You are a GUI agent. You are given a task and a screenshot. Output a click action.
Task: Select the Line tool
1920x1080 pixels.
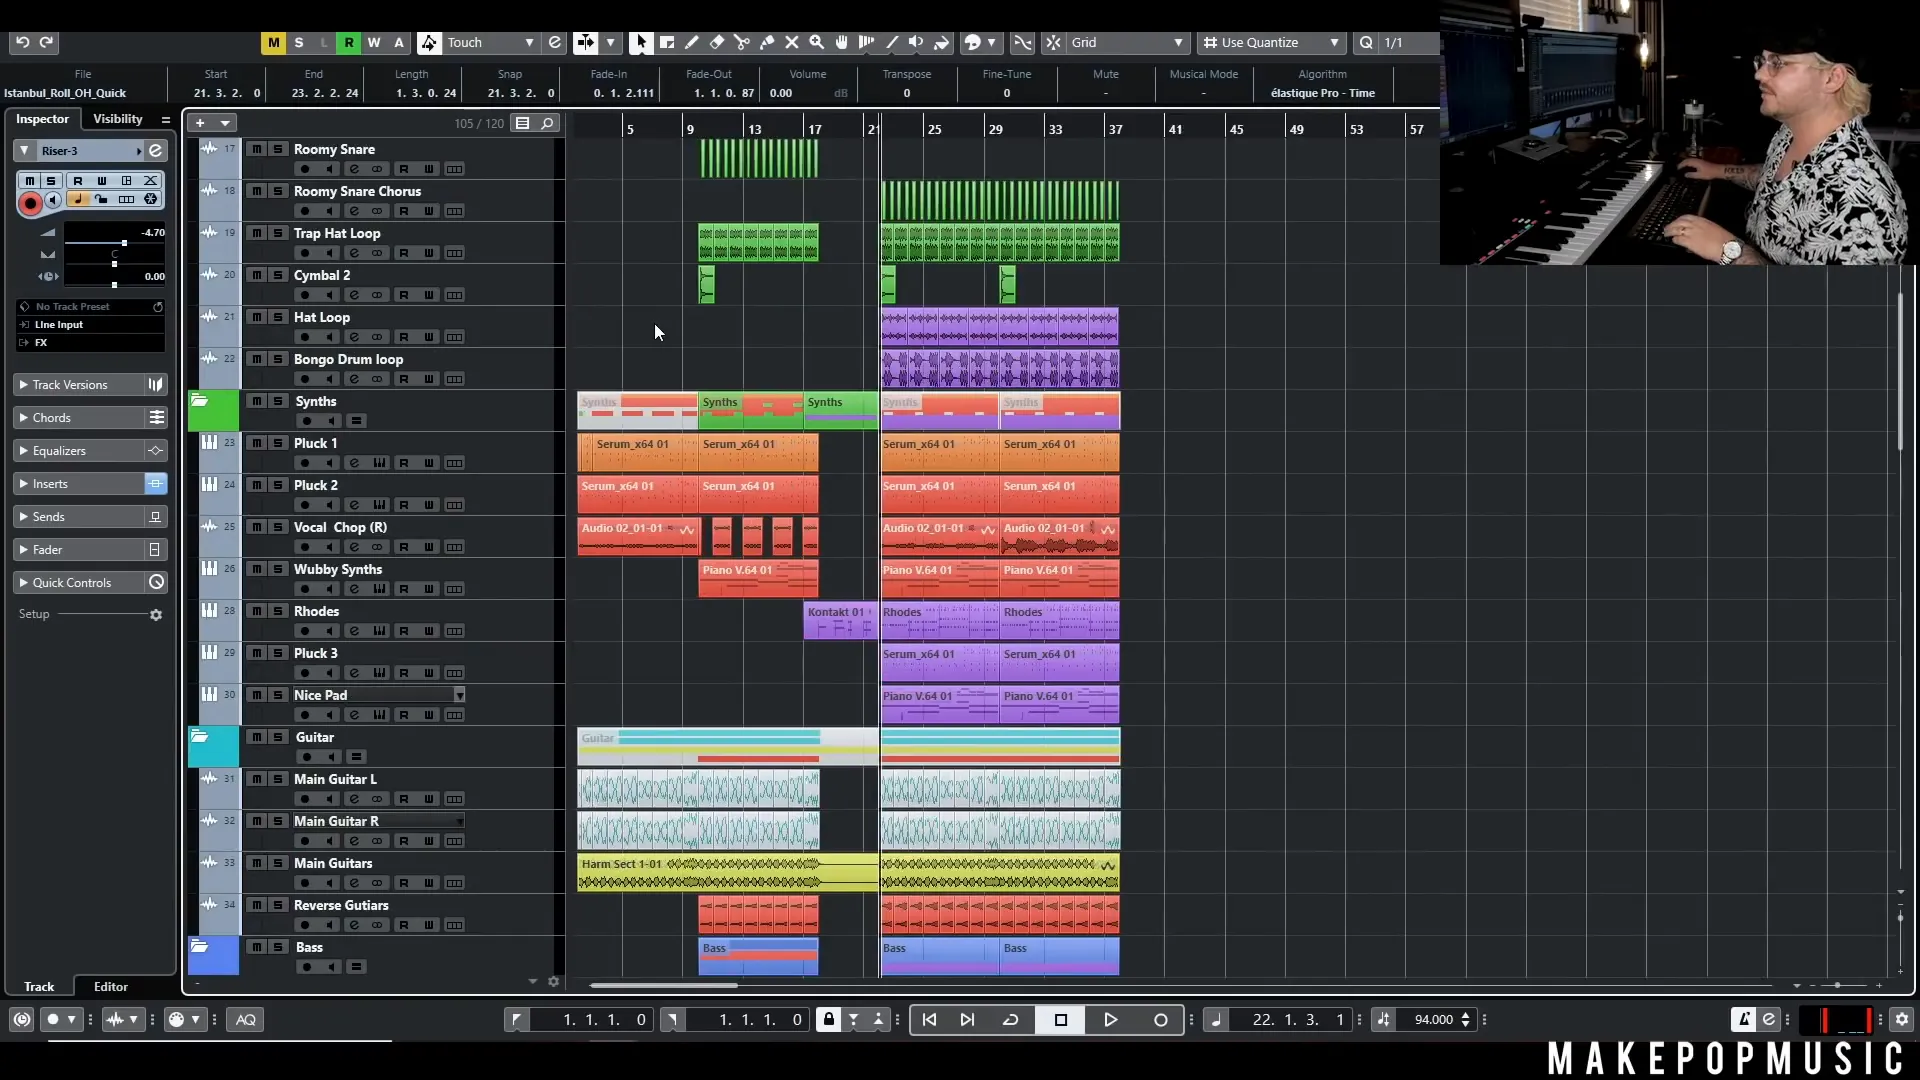(x=892, y=42)
